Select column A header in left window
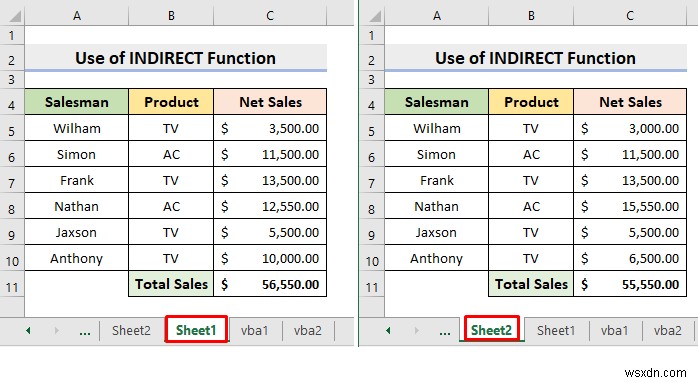This screenshot has width=698, height=383. point(77,16)
